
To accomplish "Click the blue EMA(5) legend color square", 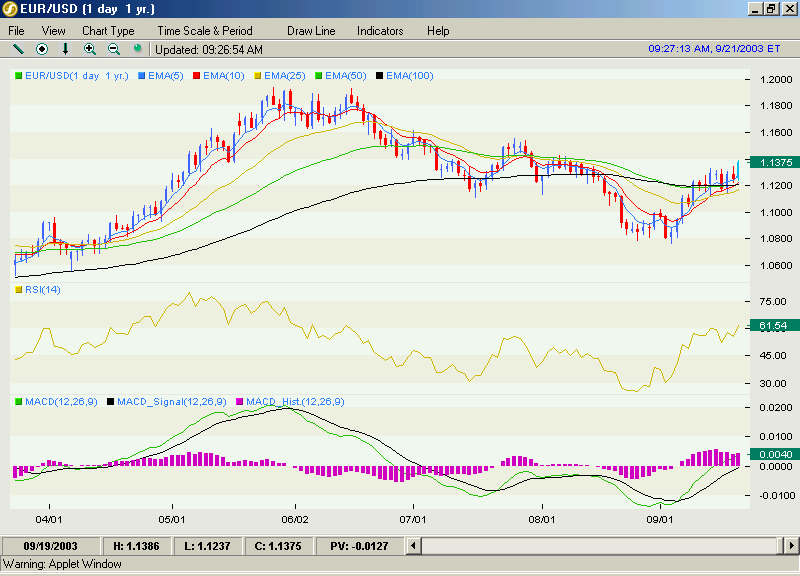I will tap(142, 76).
